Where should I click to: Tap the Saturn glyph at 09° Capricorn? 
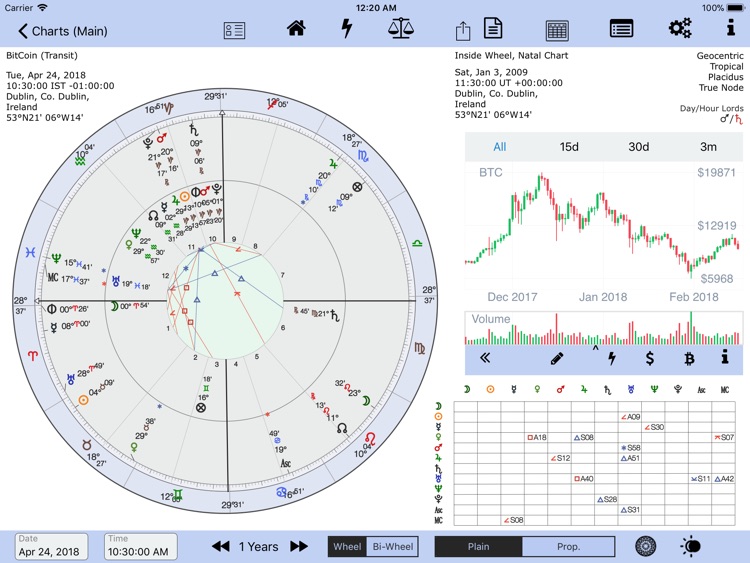(193, 129)
